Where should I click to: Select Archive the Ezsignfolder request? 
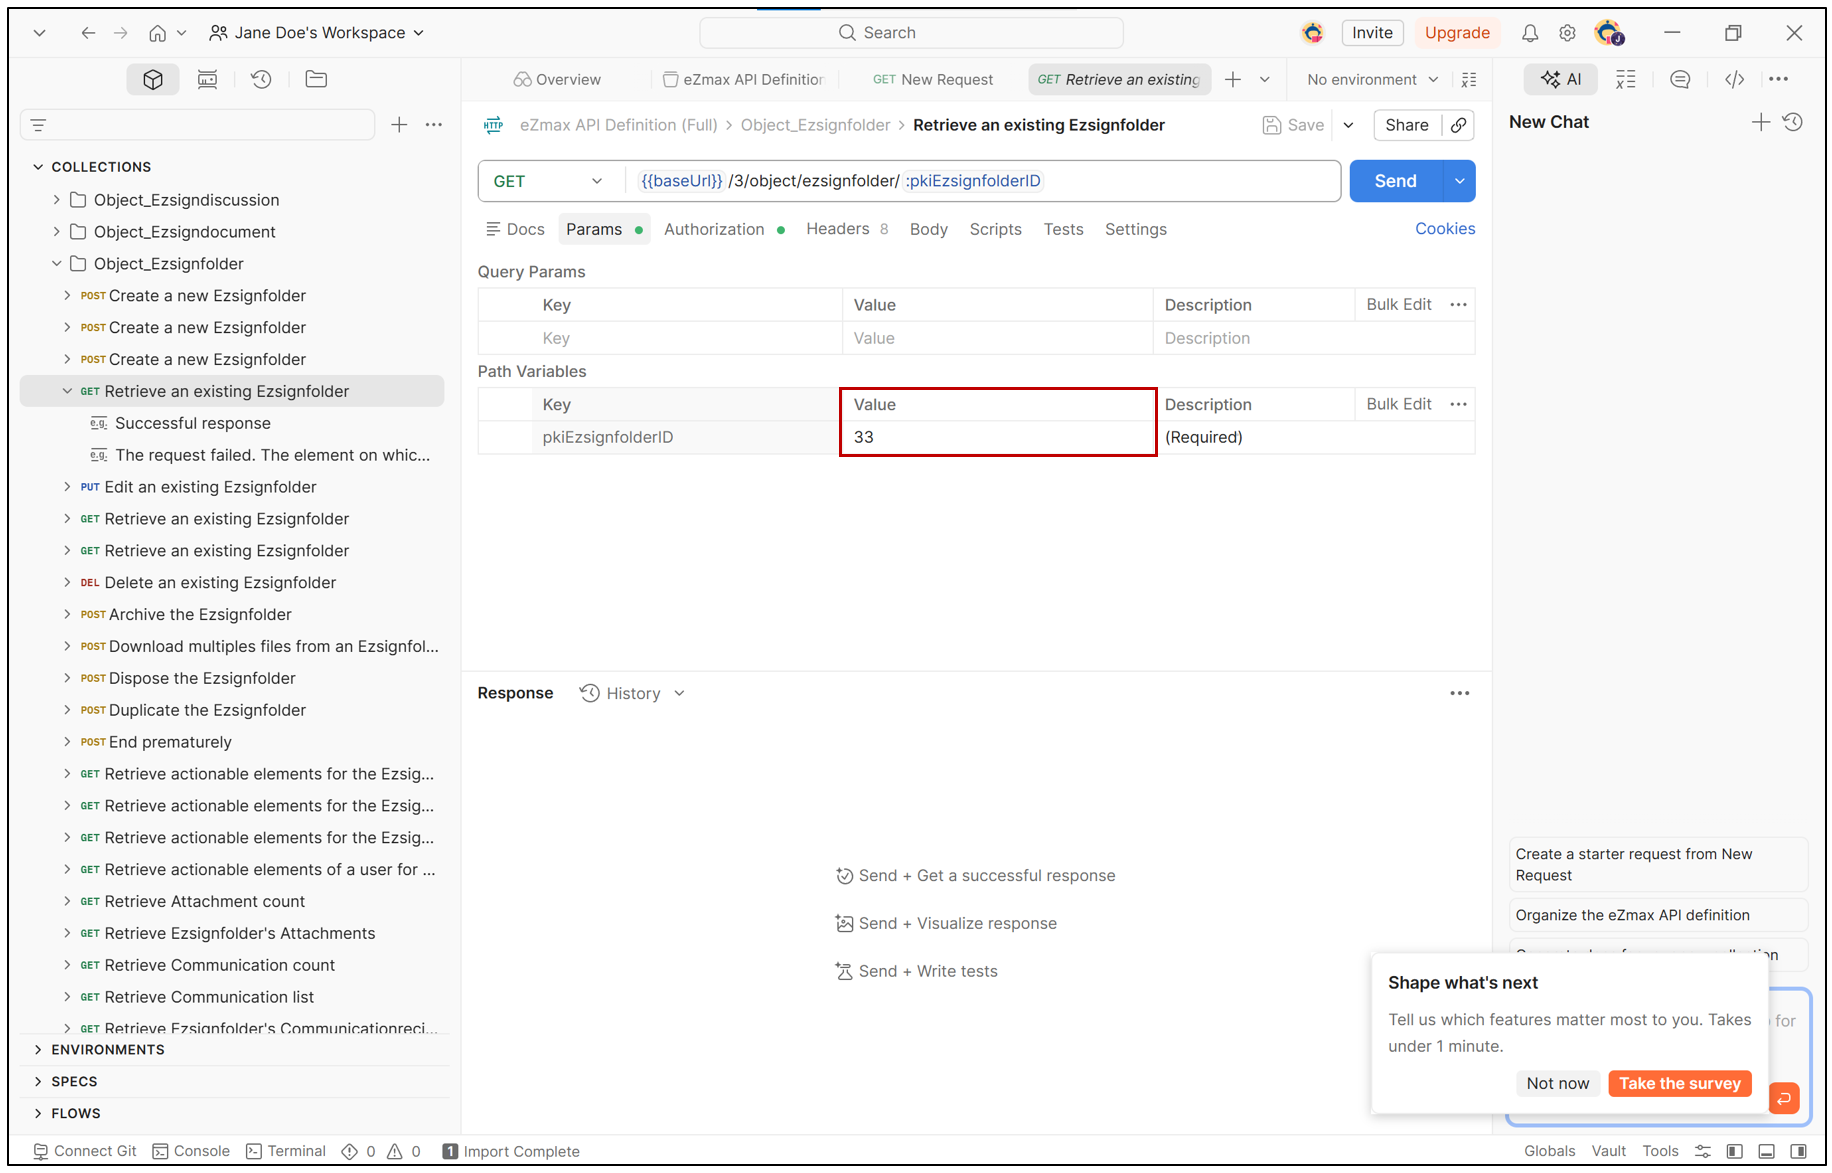[200, 615]
